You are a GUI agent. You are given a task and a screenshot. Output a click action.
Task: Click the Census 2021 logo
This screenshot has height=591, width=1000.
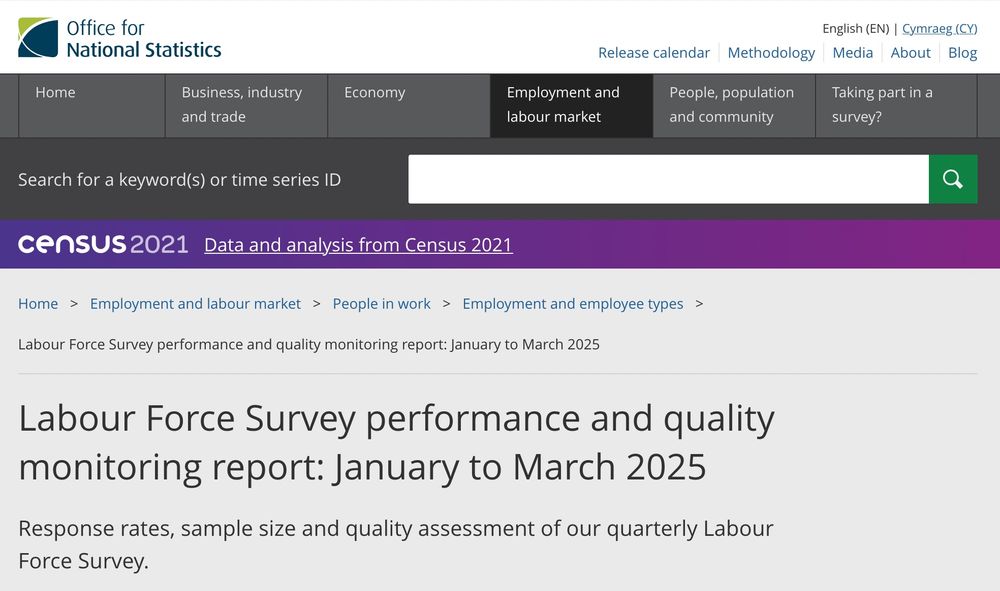point(103,244)
